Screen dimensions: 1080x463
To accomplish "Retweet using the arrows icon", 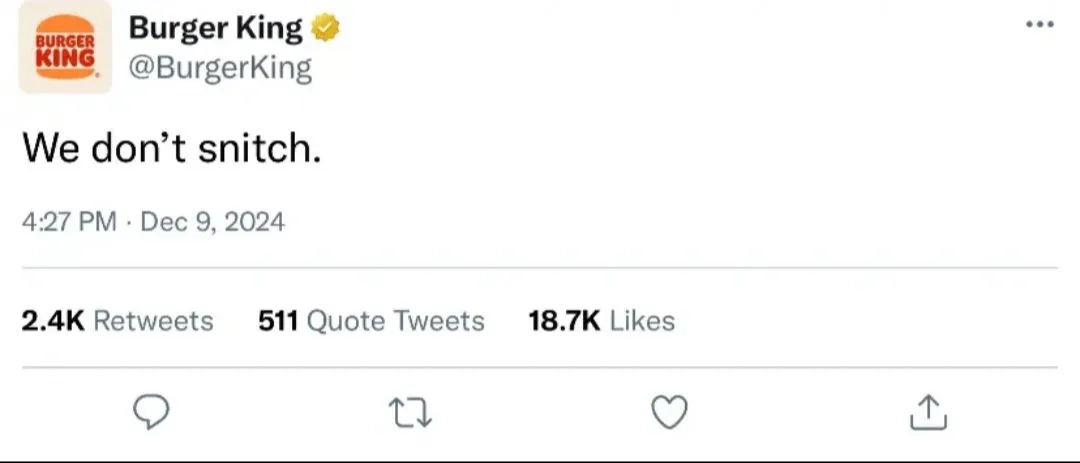I will [x=411, y=412].
